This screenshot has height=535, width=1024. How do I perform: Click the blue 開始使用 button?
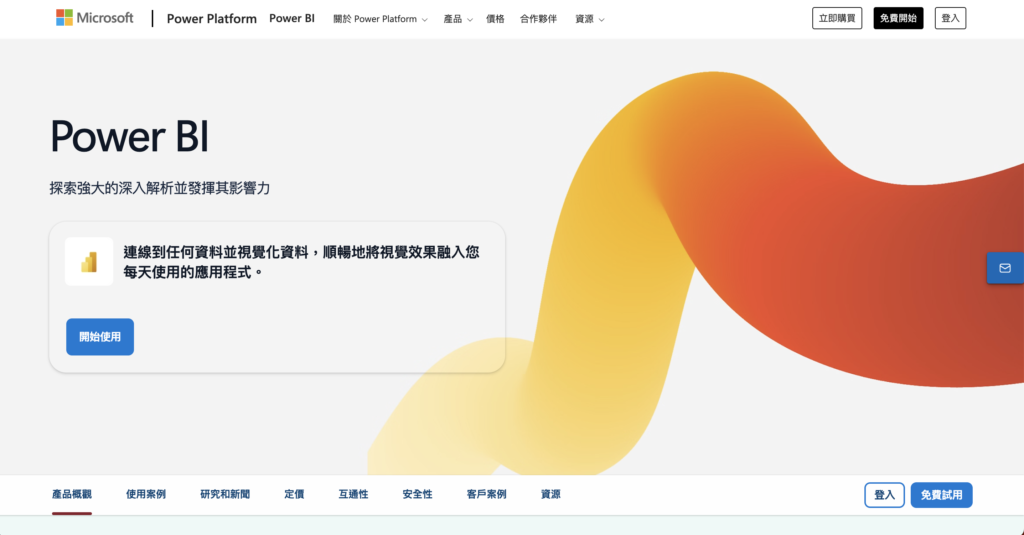pyautogui.click(x=100, y=337)
